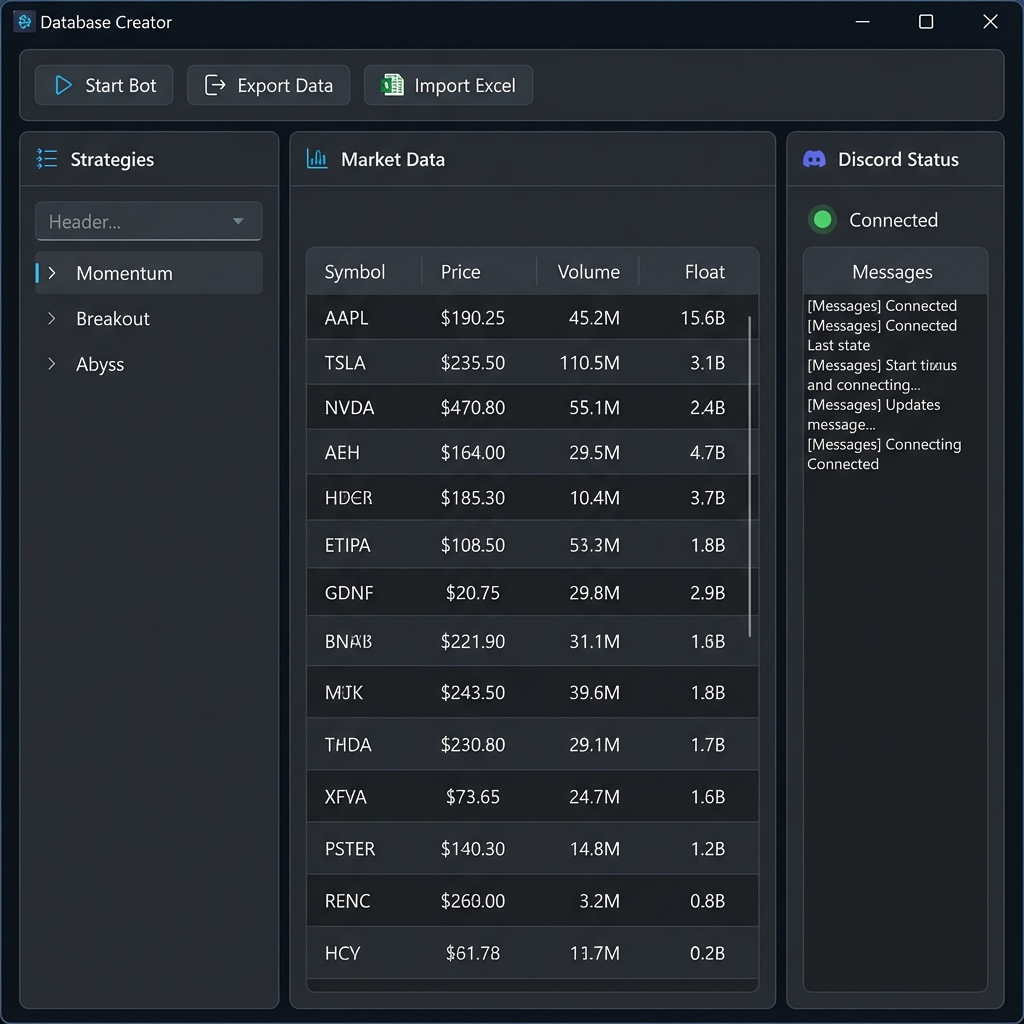Screen dimensions: 1024x1024
Task: Click price $73.65 for XFVA
Action: click(473, 797)
